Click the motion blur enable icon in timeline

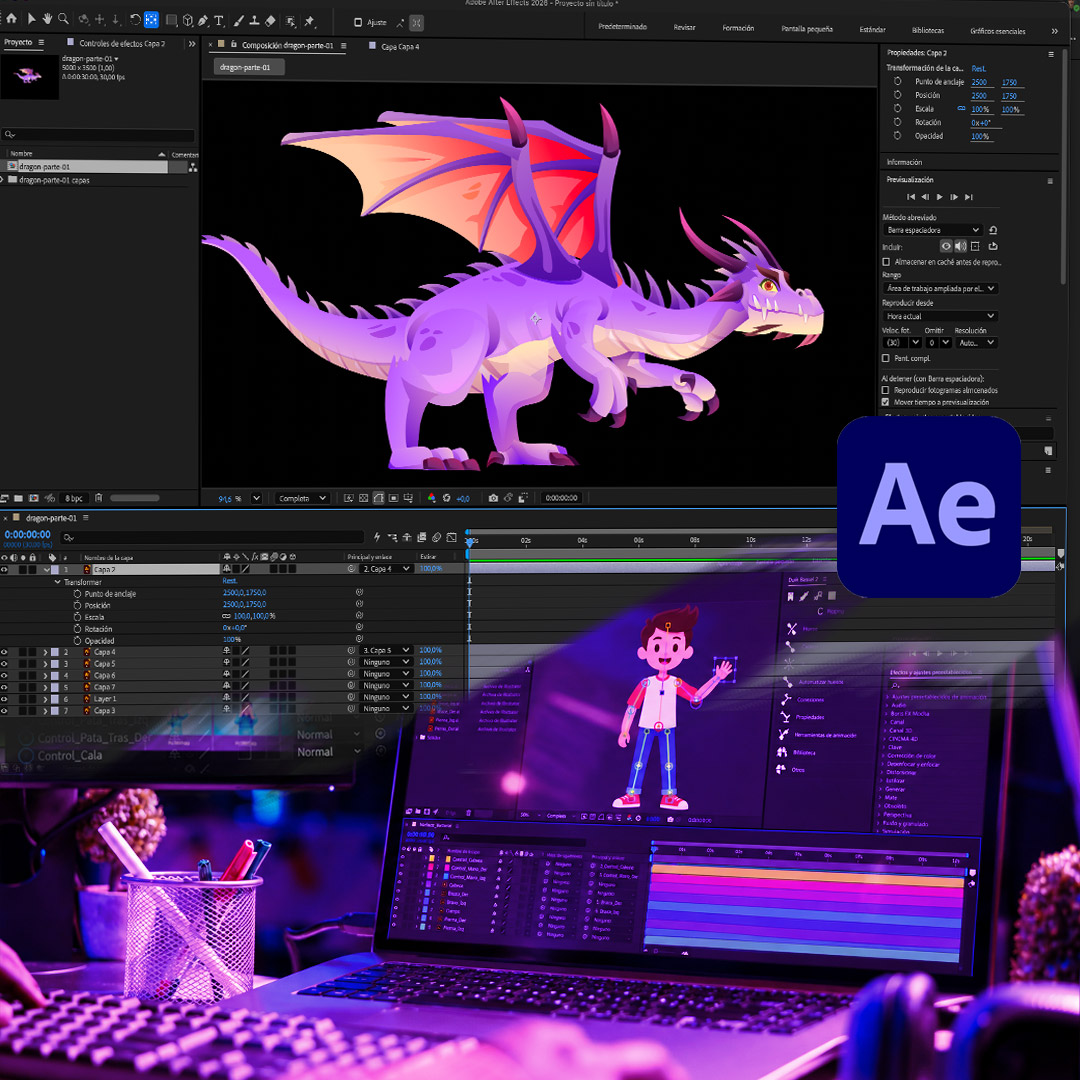tap(437, 537)
